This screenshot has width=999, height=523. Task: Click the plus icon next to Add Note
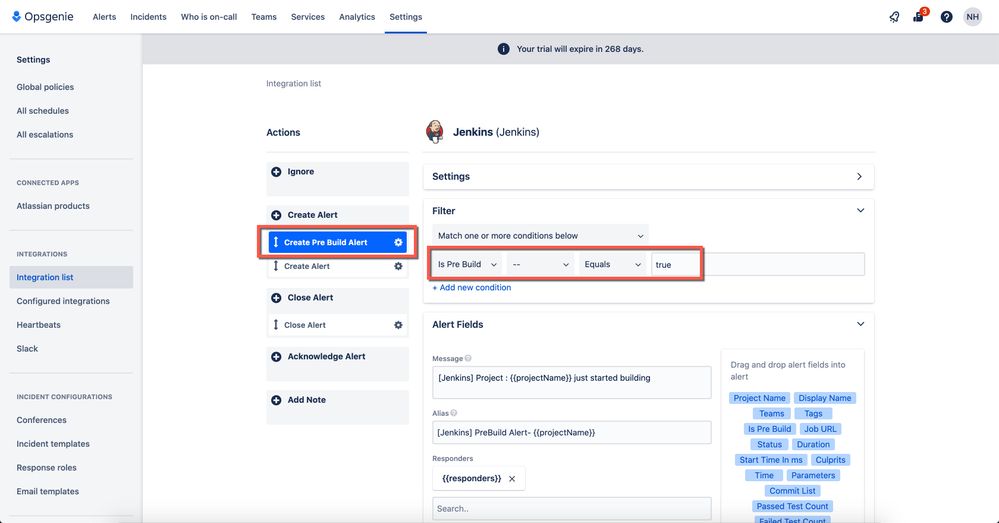point(276,399)
